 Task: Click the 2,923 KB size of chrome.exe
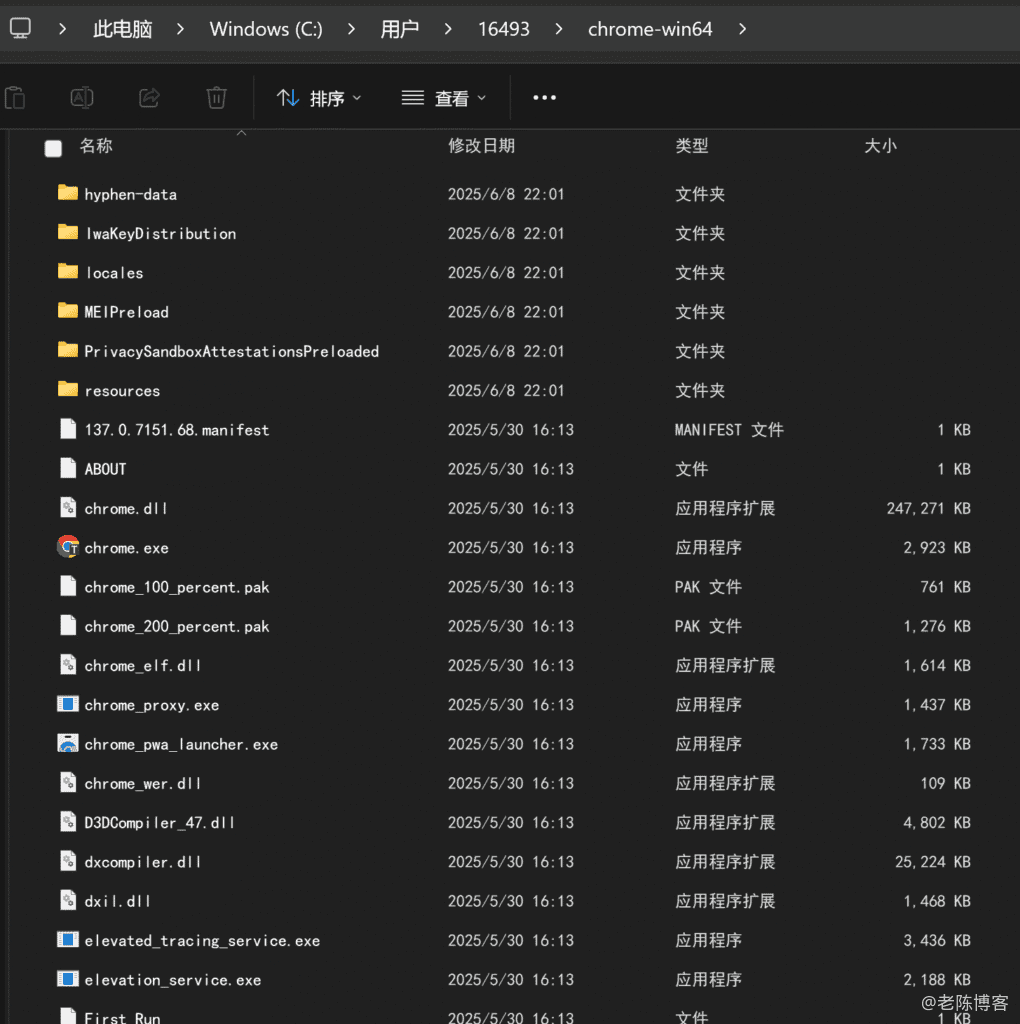tap(936, 547)
